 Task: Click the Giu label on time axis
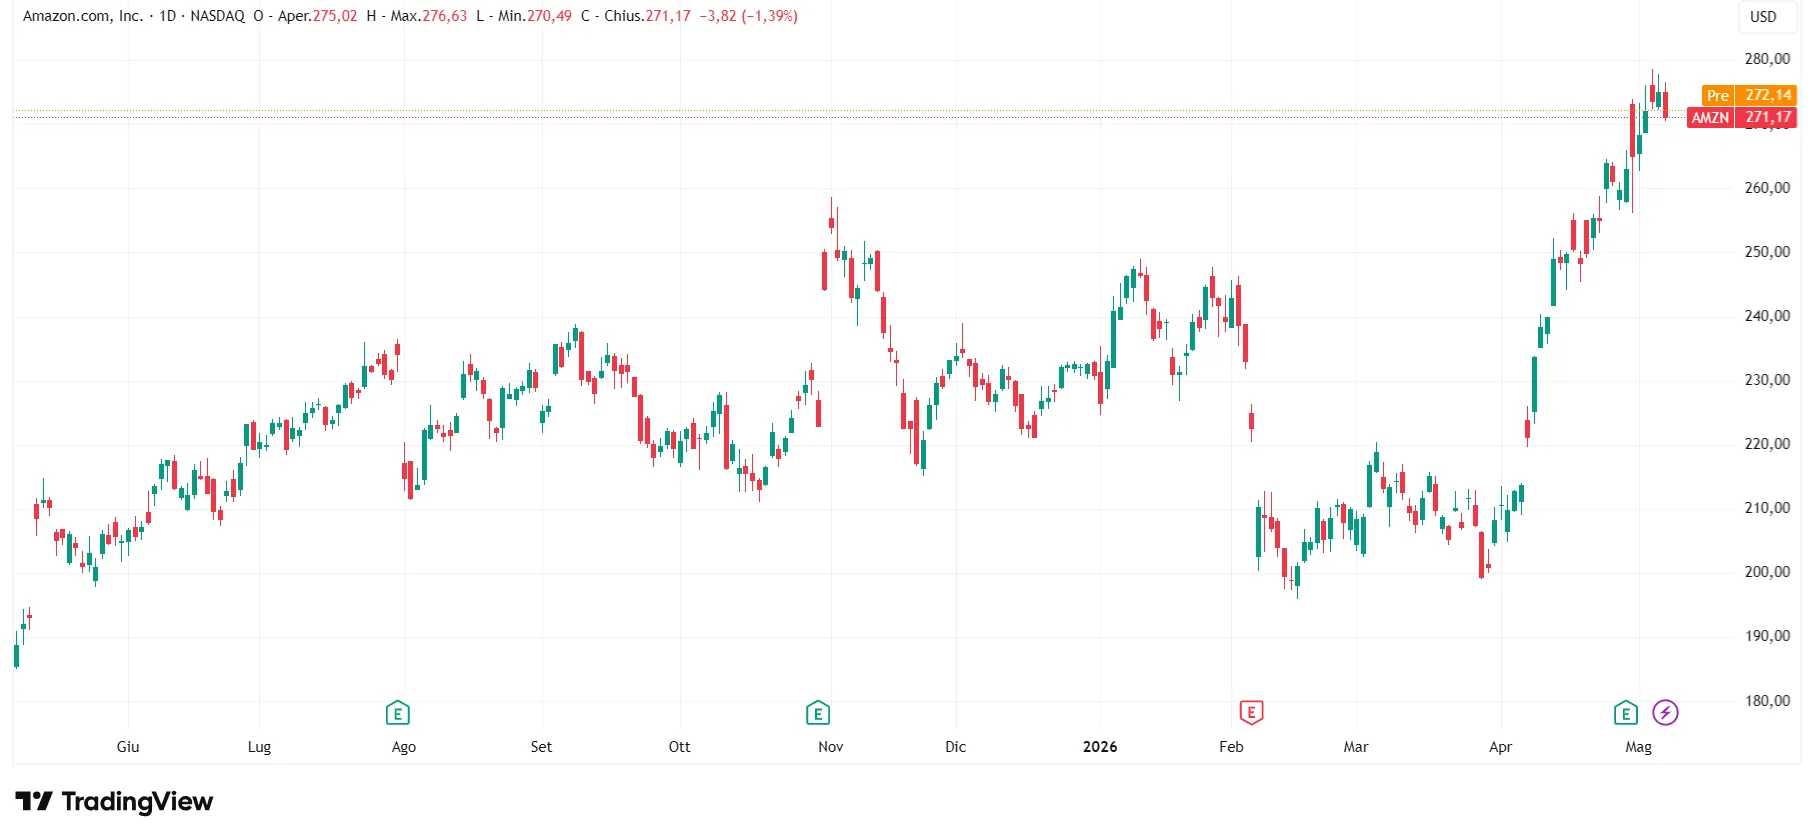(x=128, y=747)
